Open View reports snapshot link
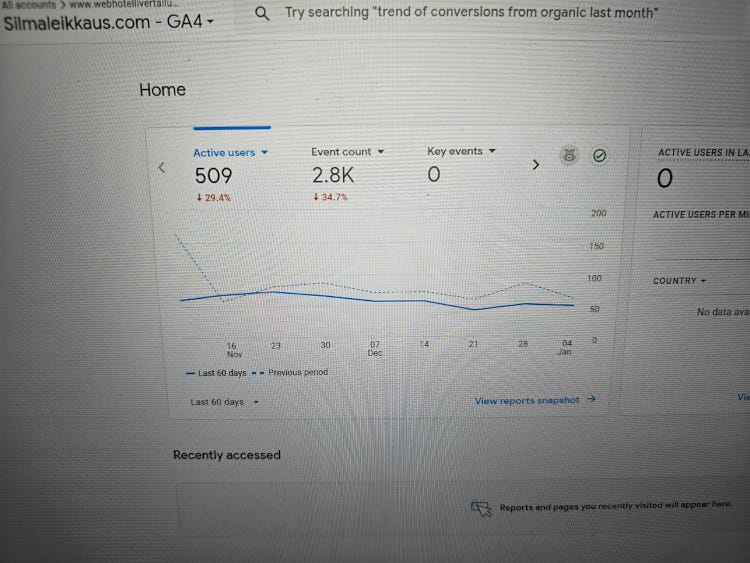 (527, 400)
